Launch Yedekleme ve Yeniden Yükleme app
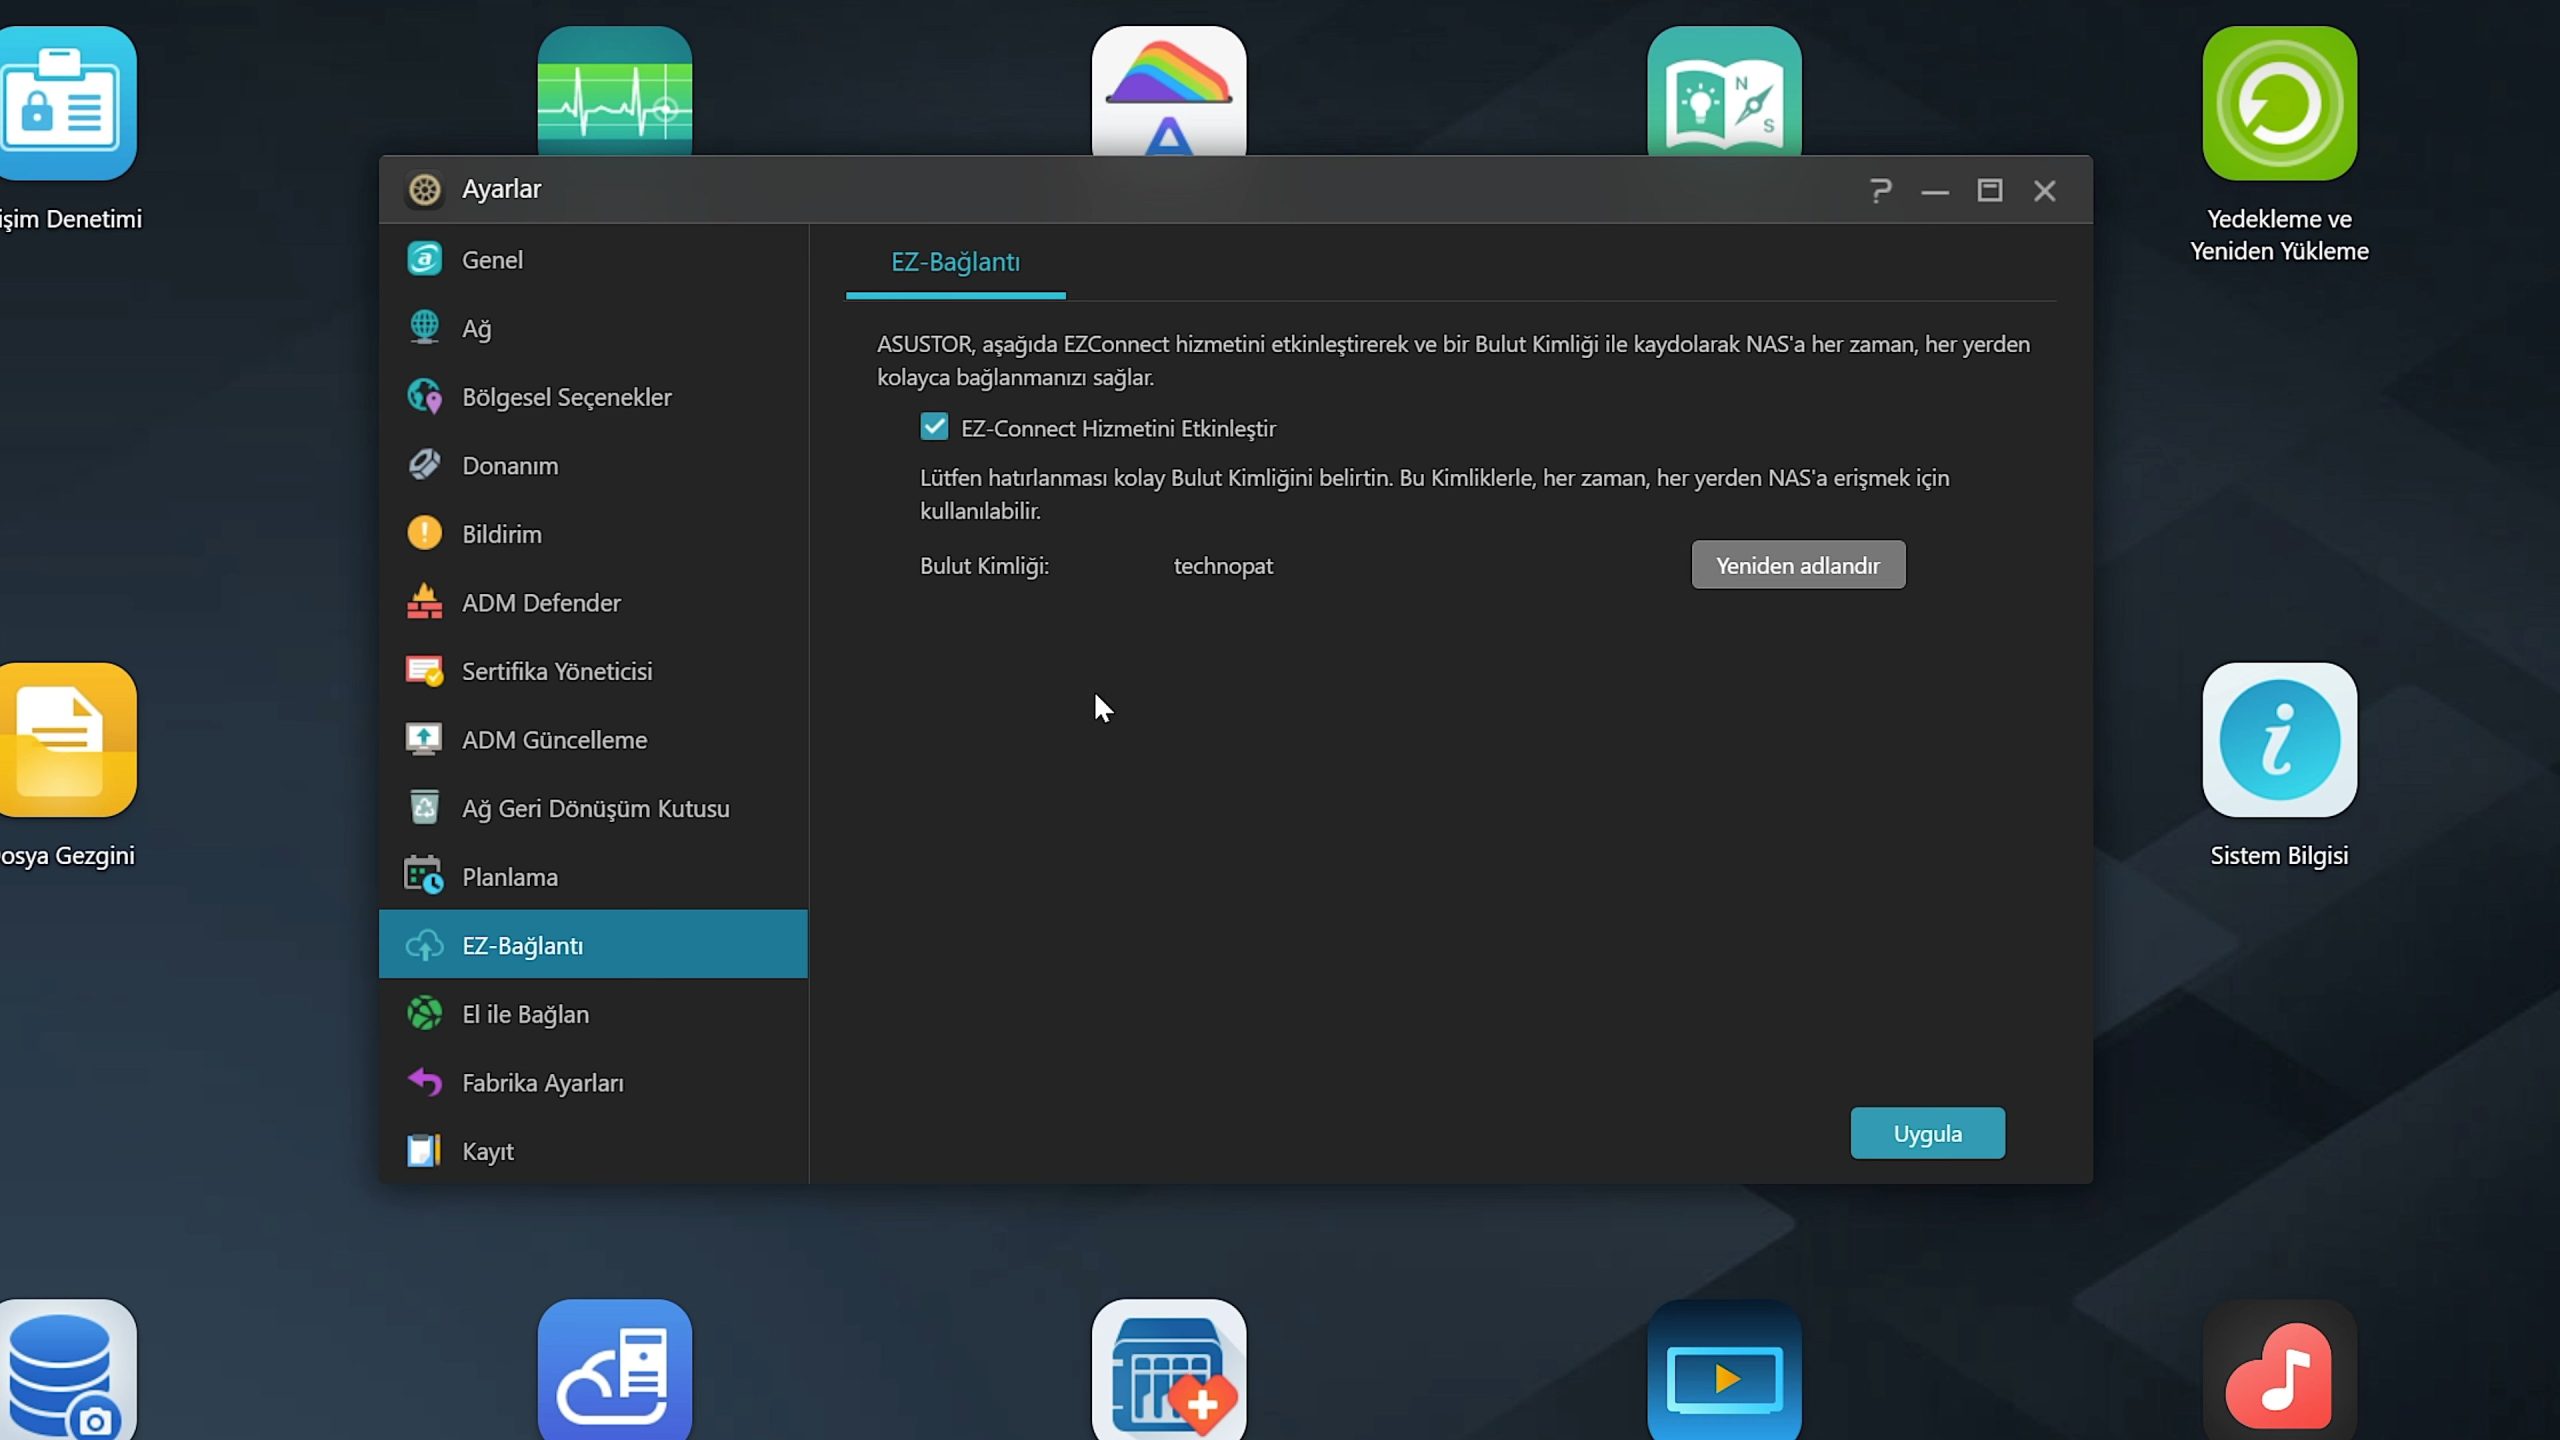Viewport: 2560px width, 1440px height. tap(2279, 104)
